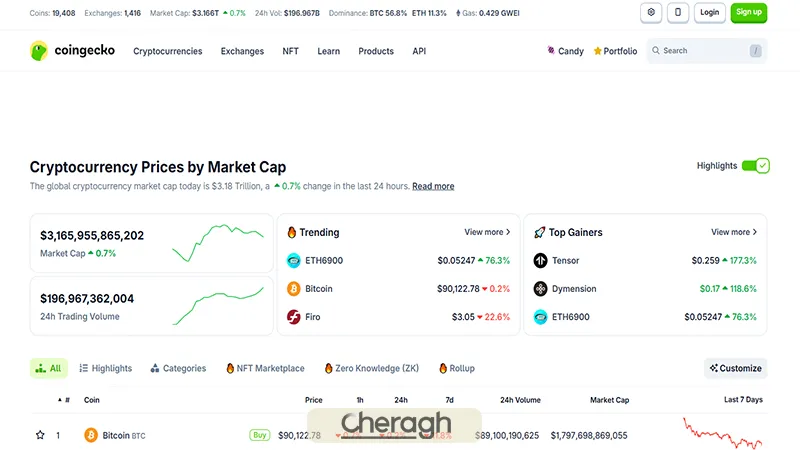Star Bitcoin as a favorite
This screenshot has height=450, width=800.
point(40,435)
